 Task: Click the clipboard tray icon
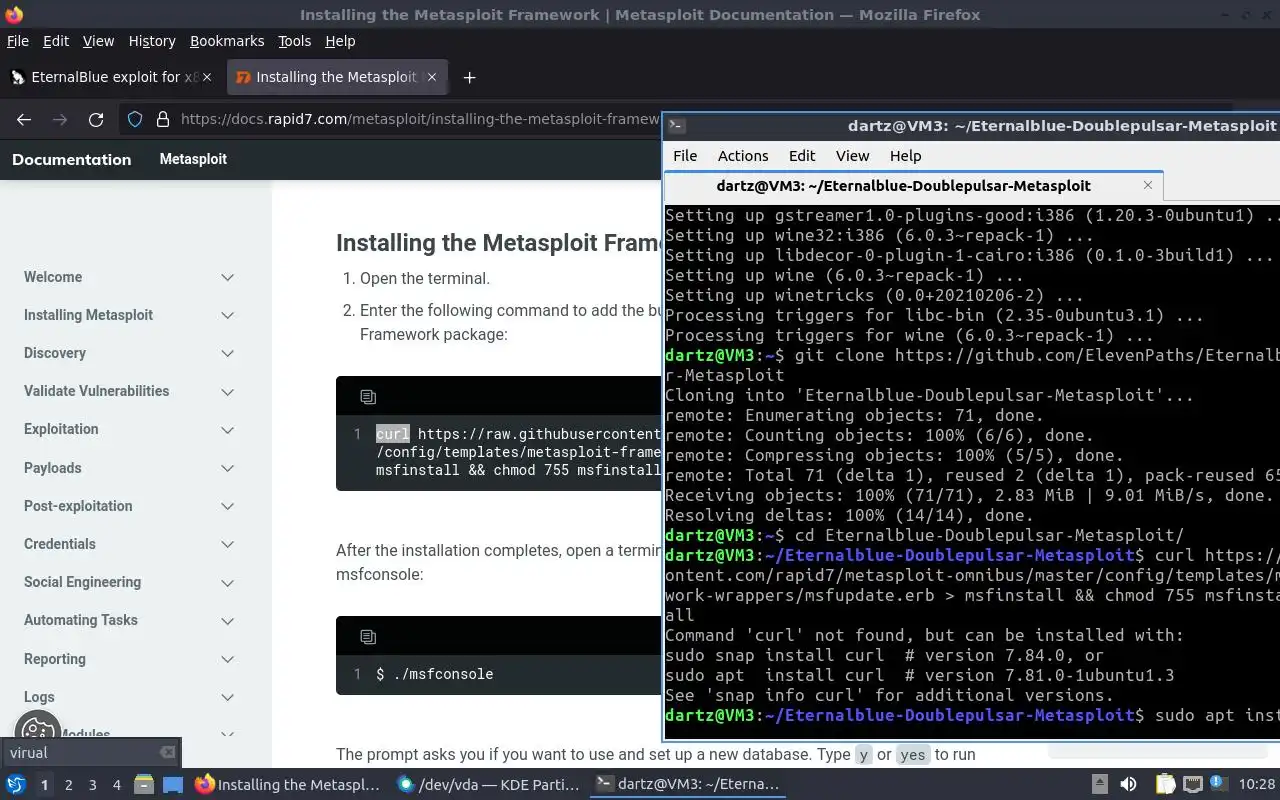[1165, 785]
